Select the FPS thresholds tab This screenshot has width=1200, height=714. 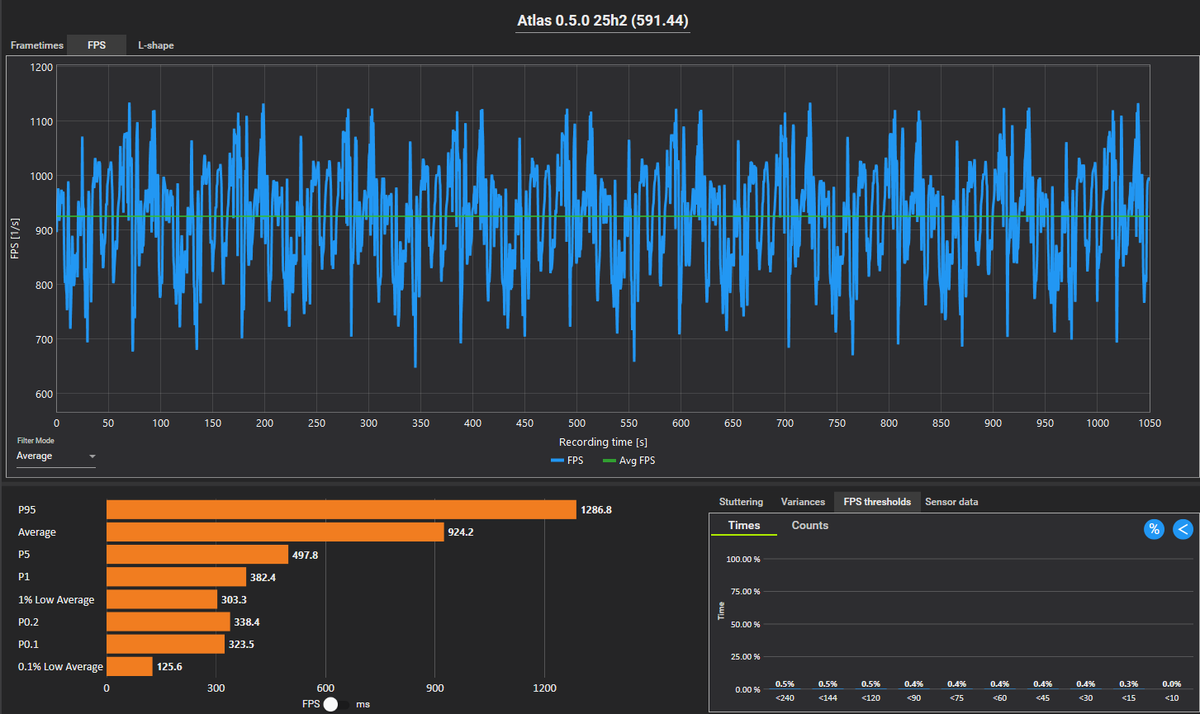(877, 502)
